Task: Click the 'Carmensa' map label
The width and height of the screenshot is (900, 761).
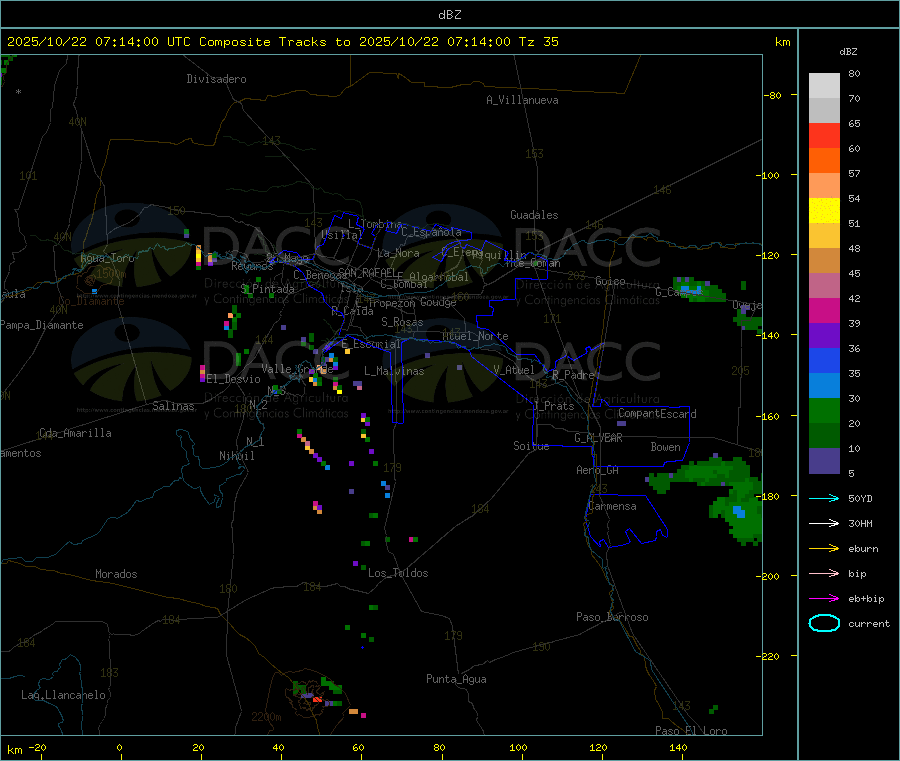Action: (x=612, y=506)
